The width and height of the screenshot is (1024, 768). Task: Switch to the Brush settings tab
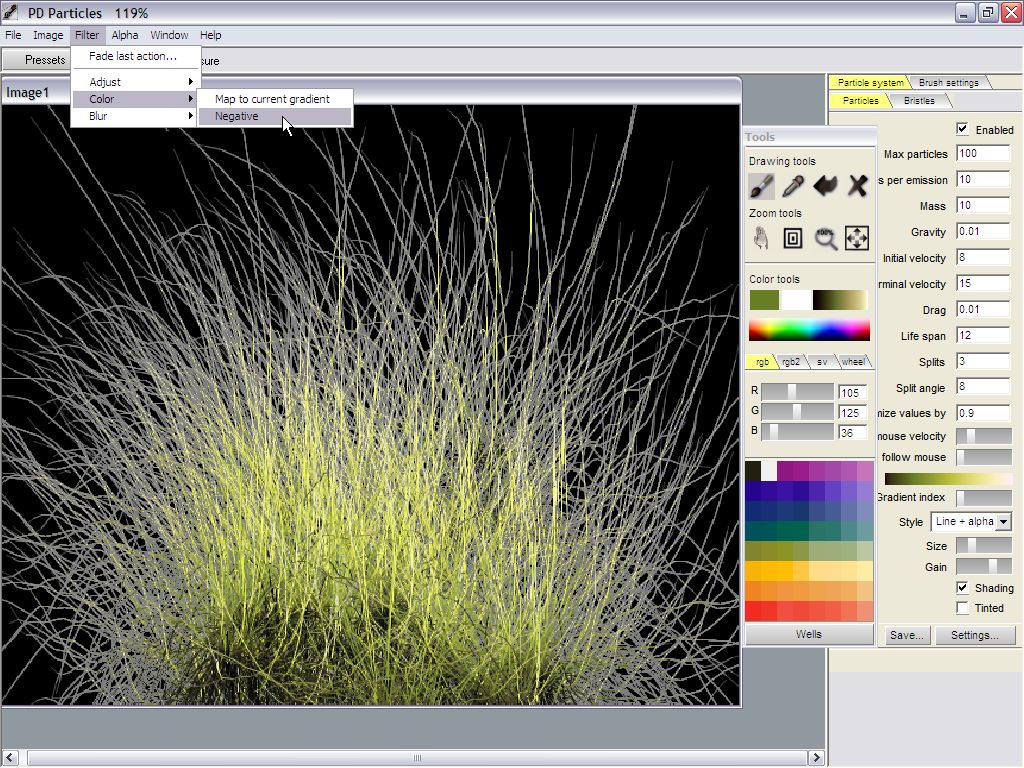click(x=948, y=82)
